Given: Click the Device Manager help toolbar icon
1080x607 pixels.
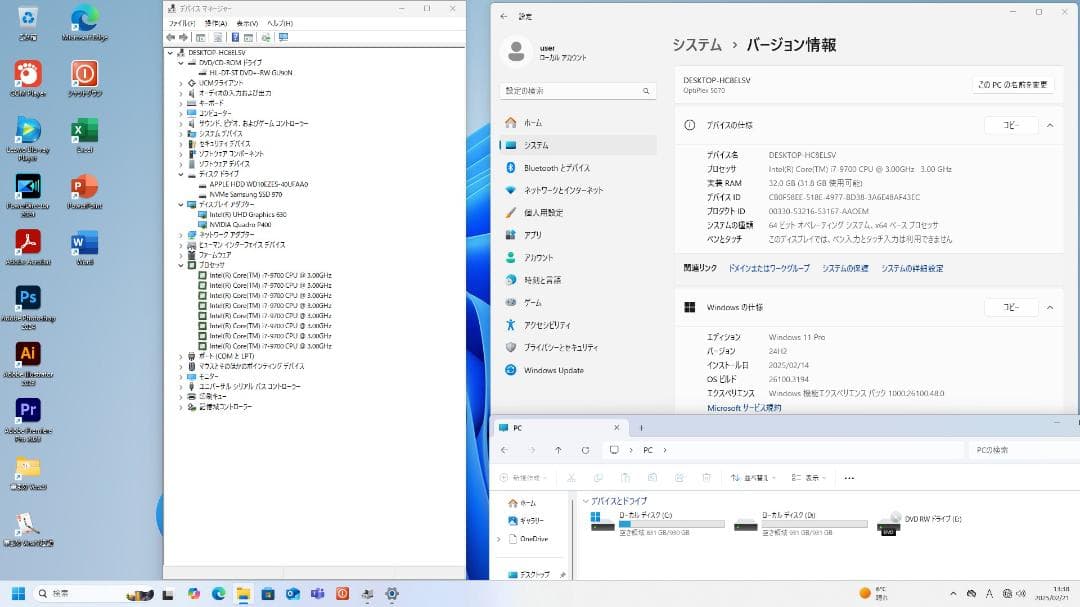Looking at the screenshot, I should (235, 37).
